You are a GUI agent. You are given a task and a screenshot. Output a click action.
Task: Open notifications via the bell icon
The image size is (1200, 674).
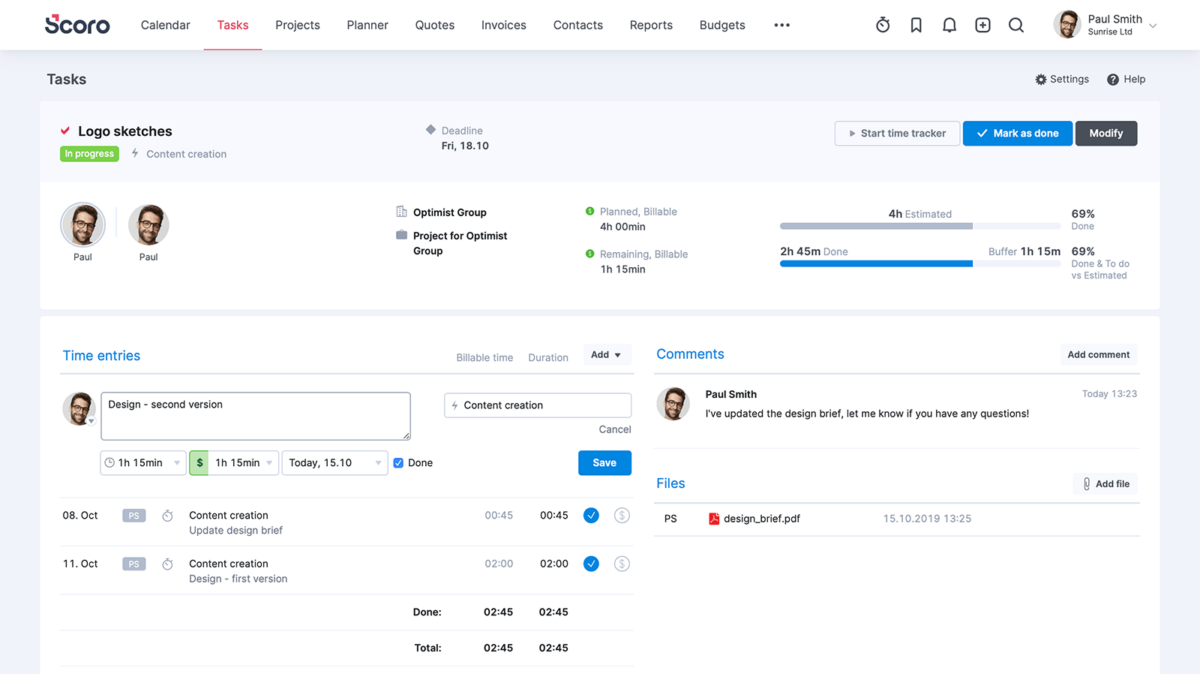(948, 24)
